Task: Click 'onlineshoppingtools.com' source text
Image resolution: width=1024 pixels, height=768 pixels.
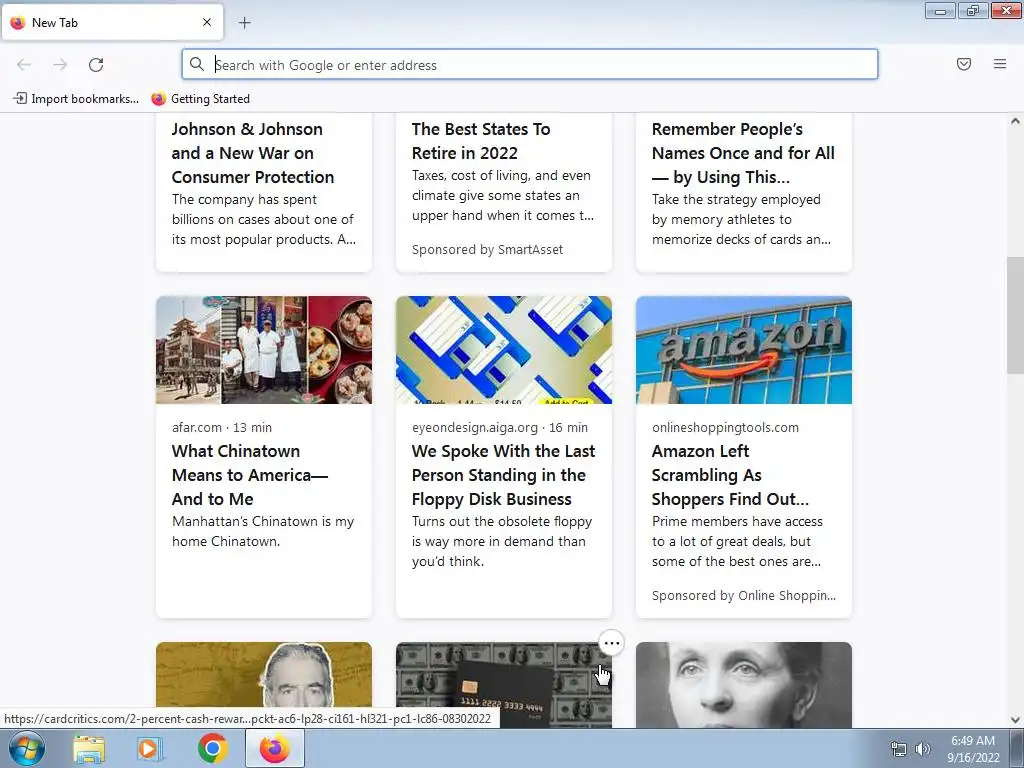Action: point(725,428)
